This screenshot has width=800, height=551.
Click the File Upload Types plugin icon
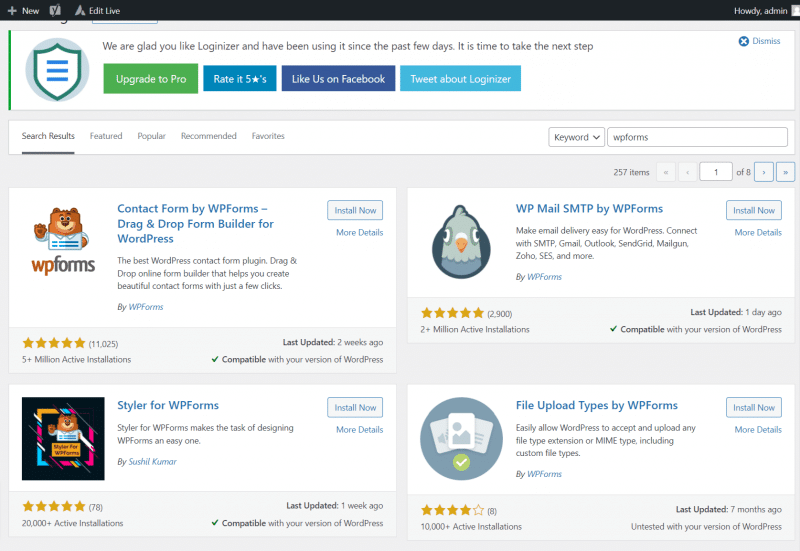(x=461, y=439)
